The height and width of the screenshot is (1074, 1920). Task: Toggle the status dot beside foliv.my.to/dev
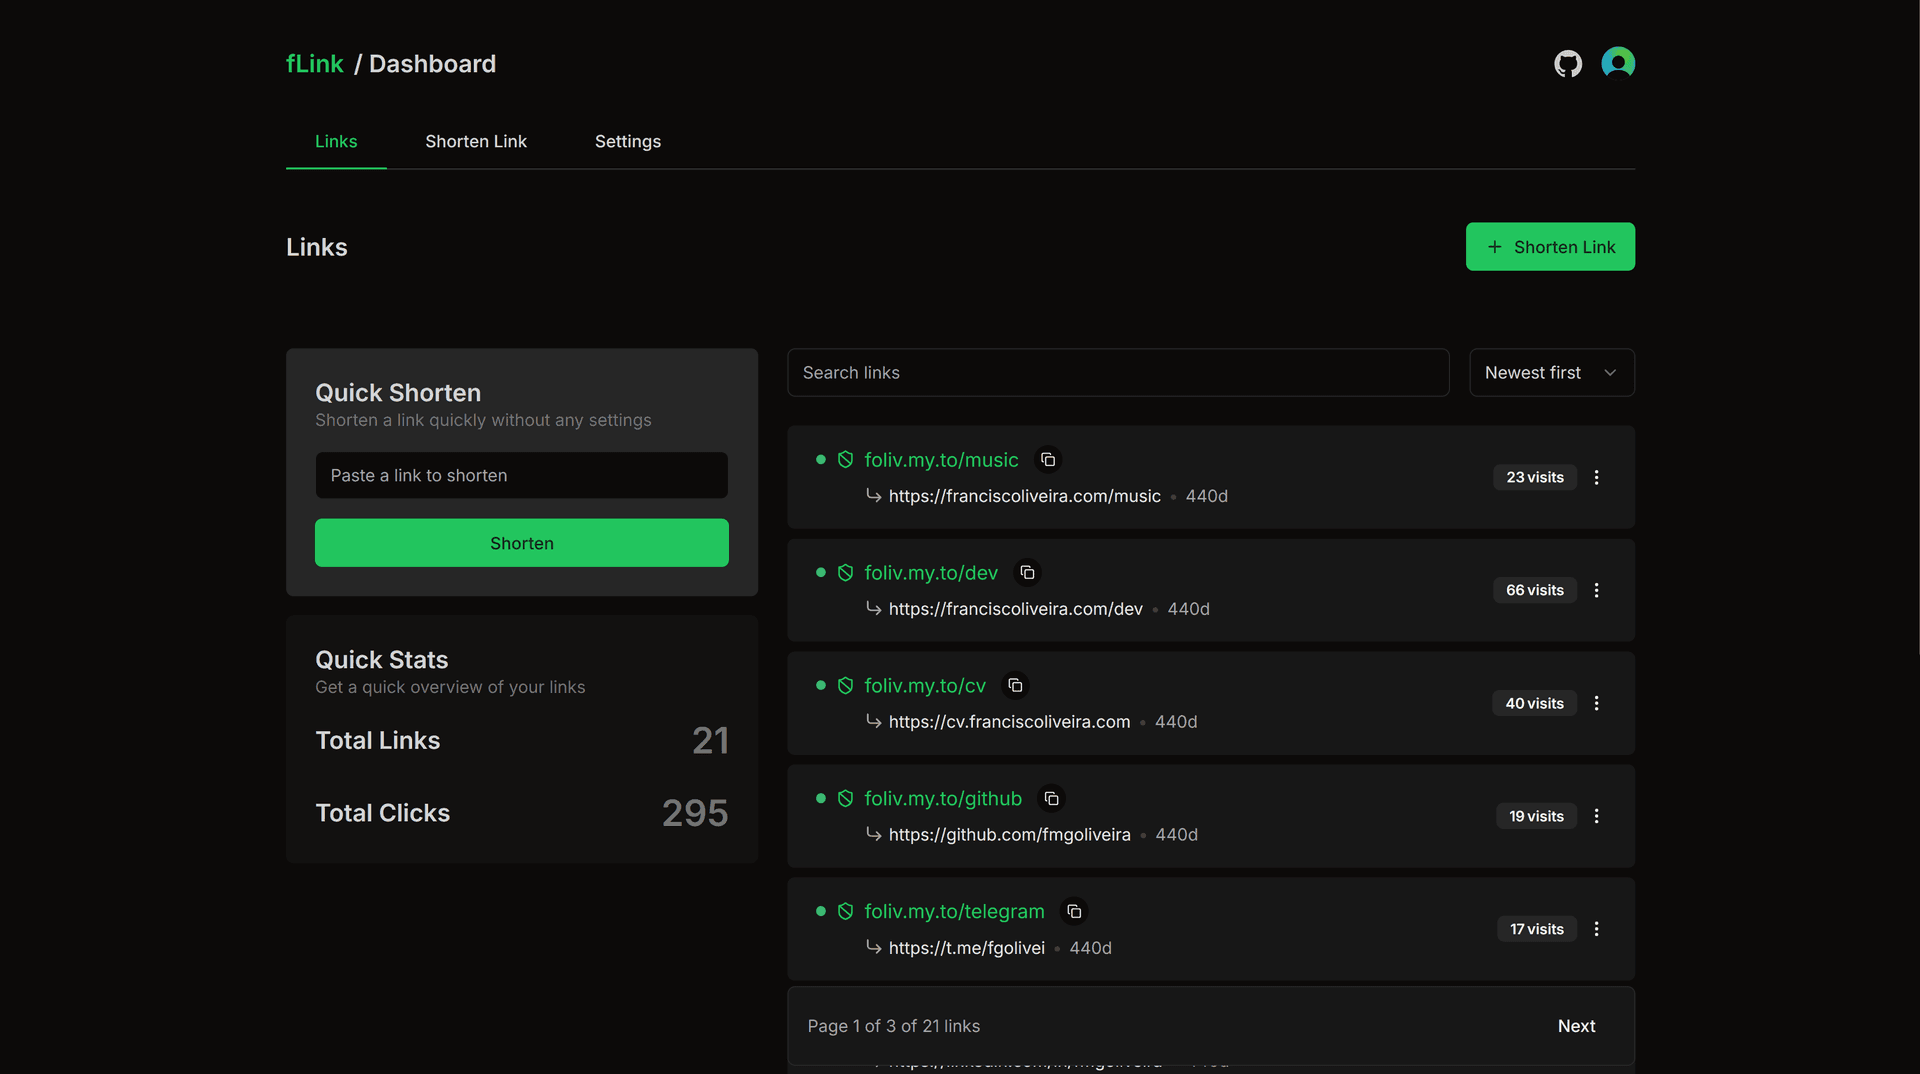[821, 572]
